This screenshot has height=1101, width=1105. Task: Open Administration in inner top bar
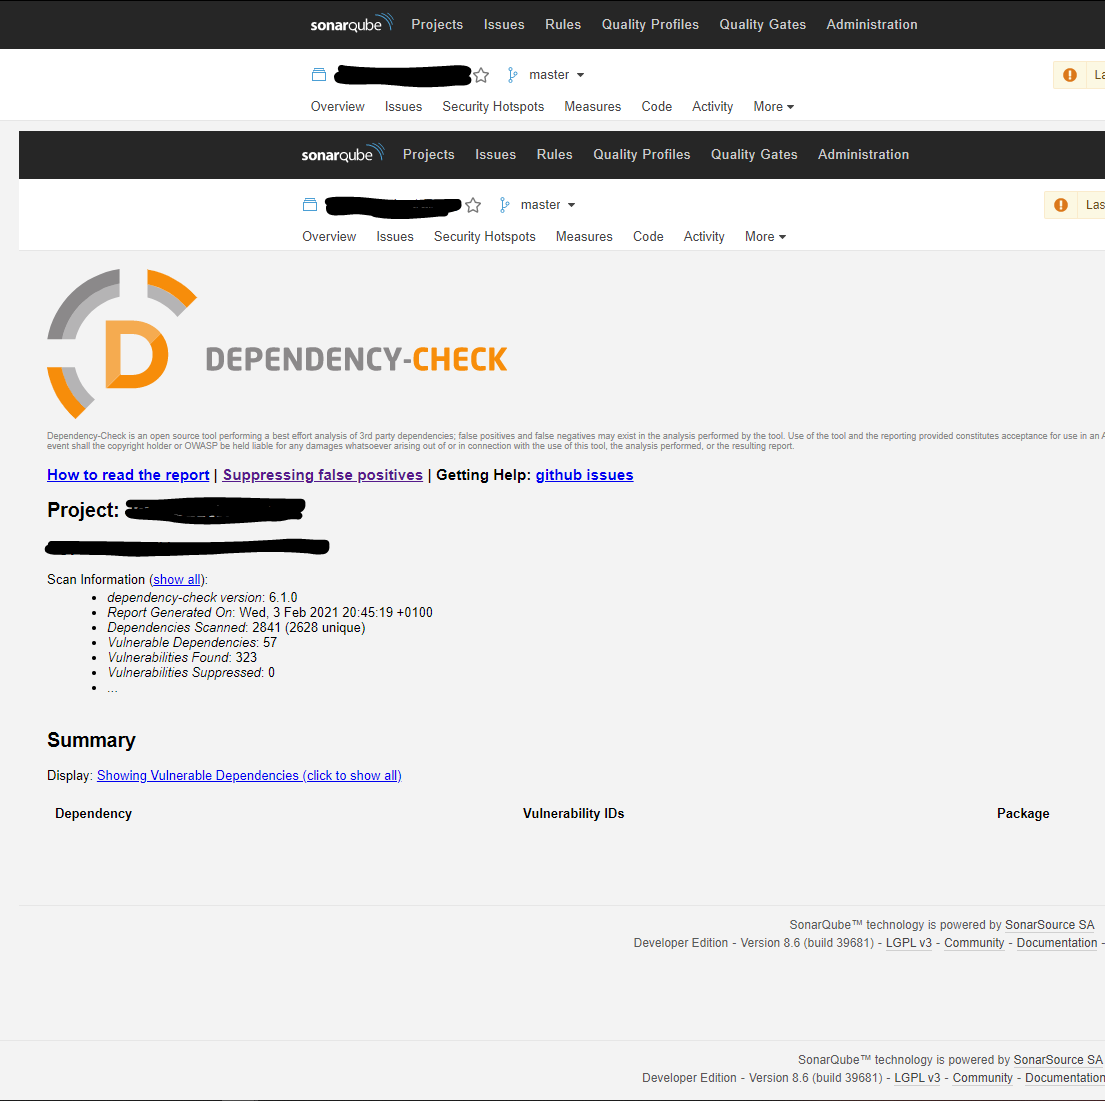[x=863, y=154]
